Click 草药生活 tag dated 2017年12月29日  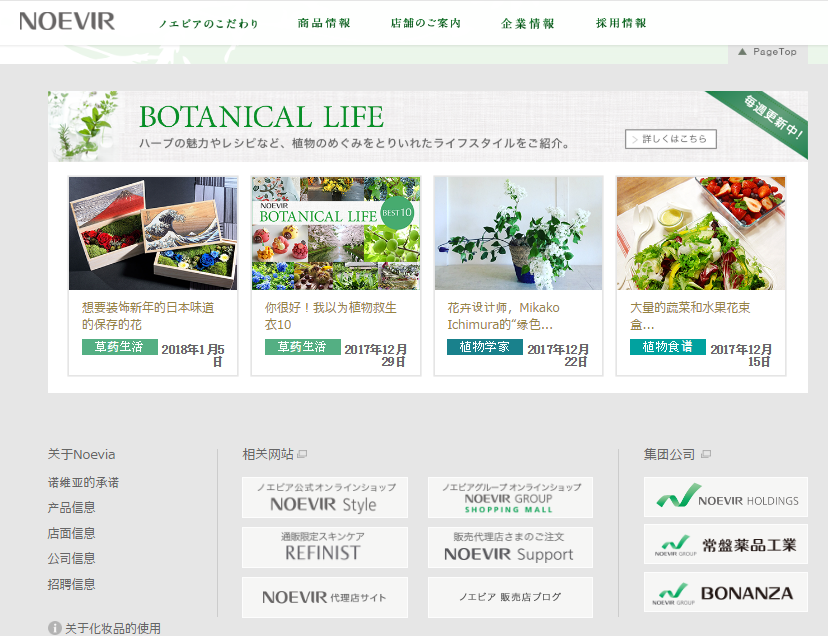tap(303, 347)
